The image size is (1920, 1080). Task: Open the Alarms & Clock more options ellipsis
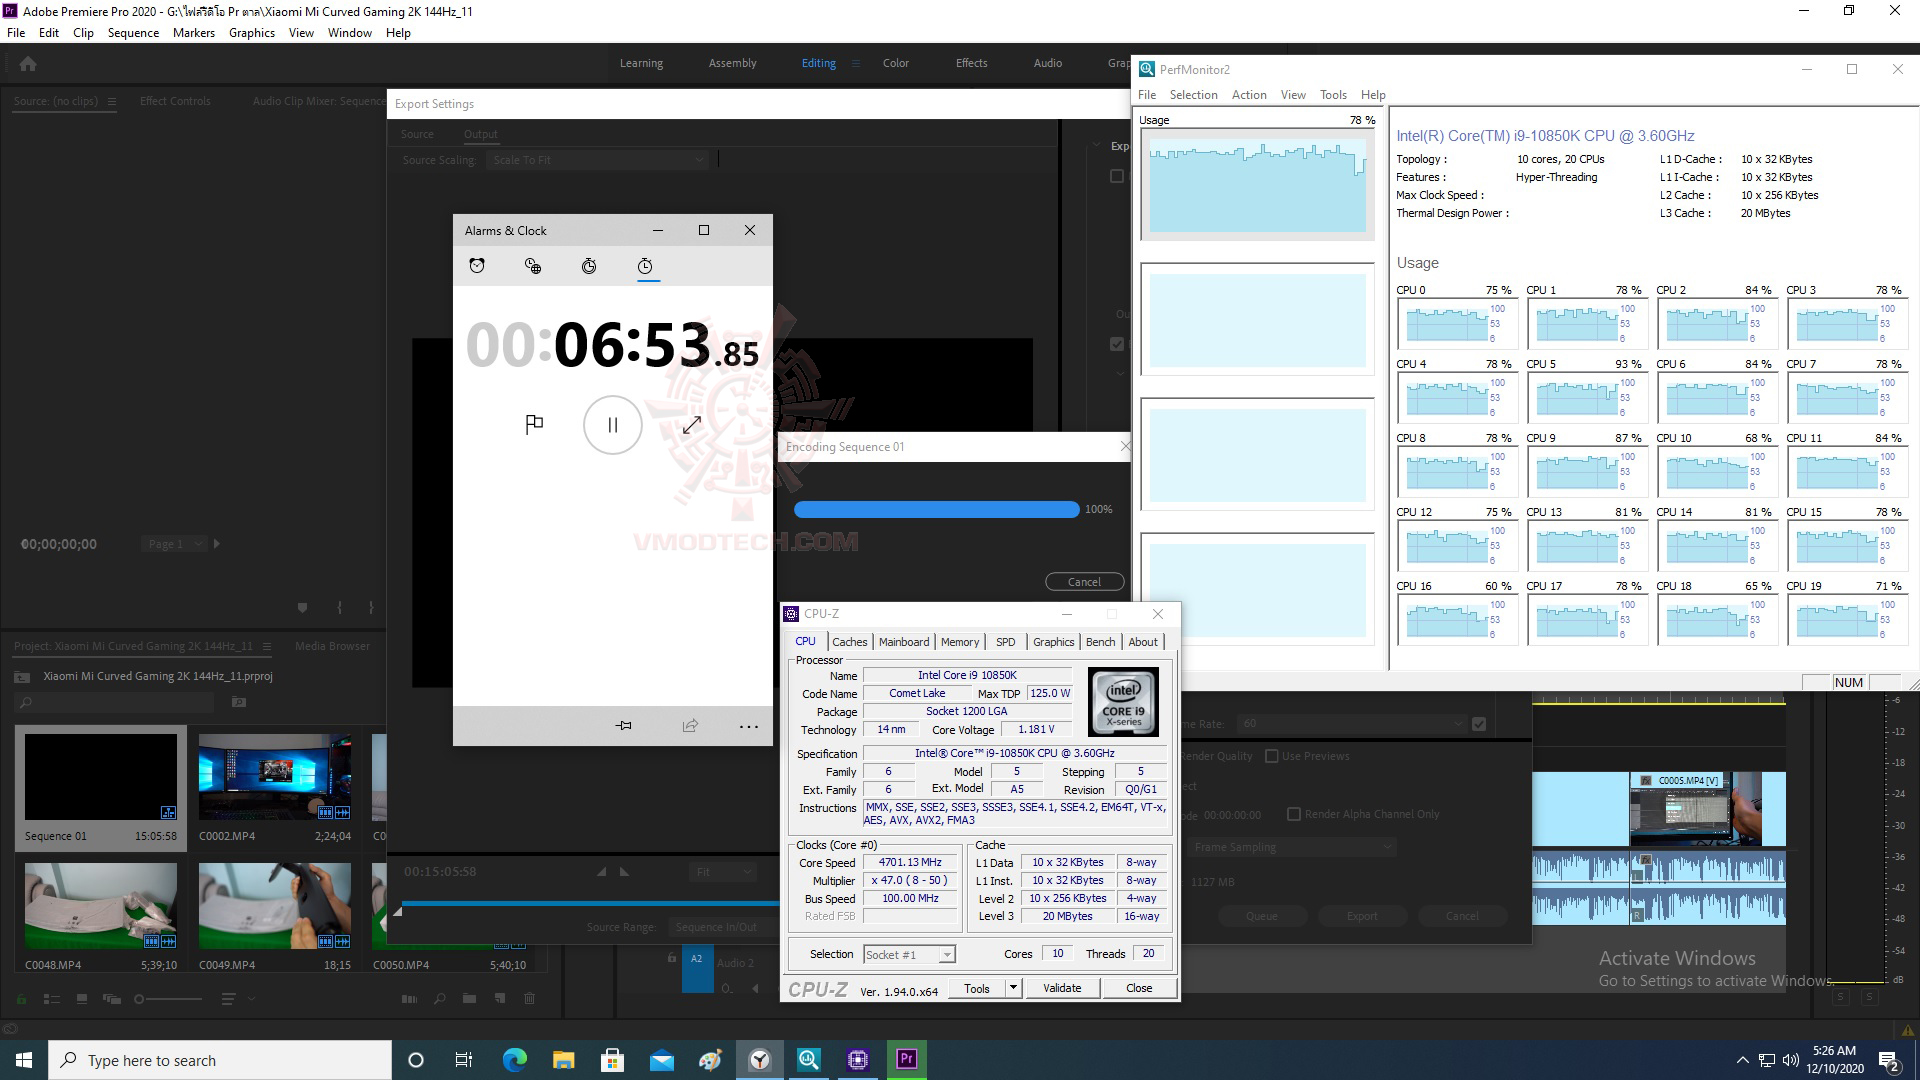point(748,726)
